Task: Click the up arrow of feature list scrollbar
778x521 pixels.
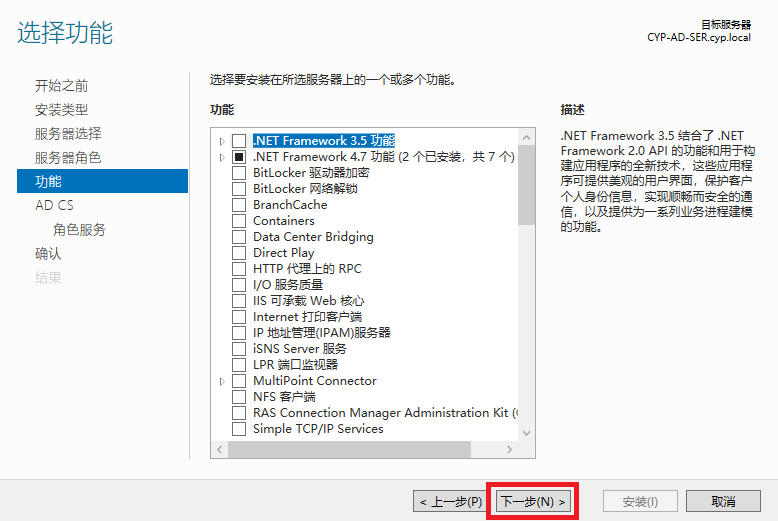Action: click(x=526, y=136)
